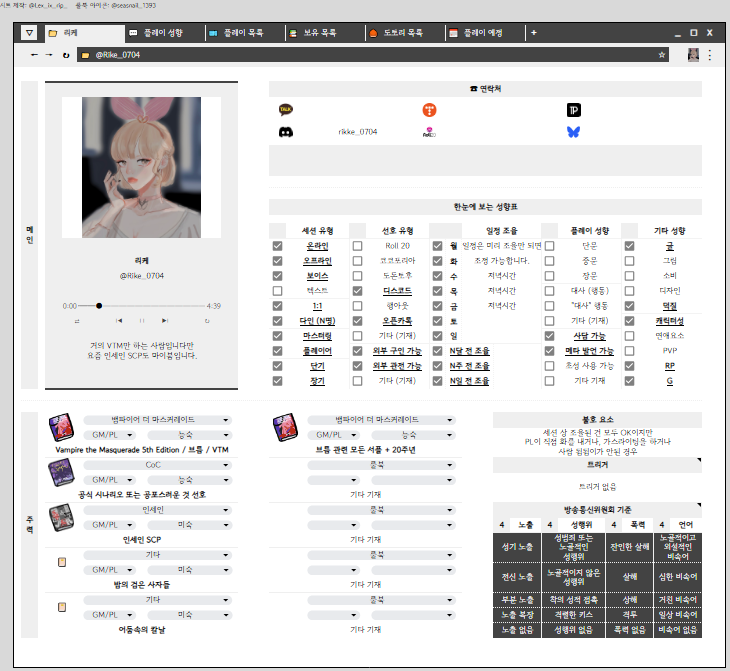The width and height of the screenshot is (730, 671).
Task: Toggle the 단문 play style checkbox
Action: coord(549,246)
